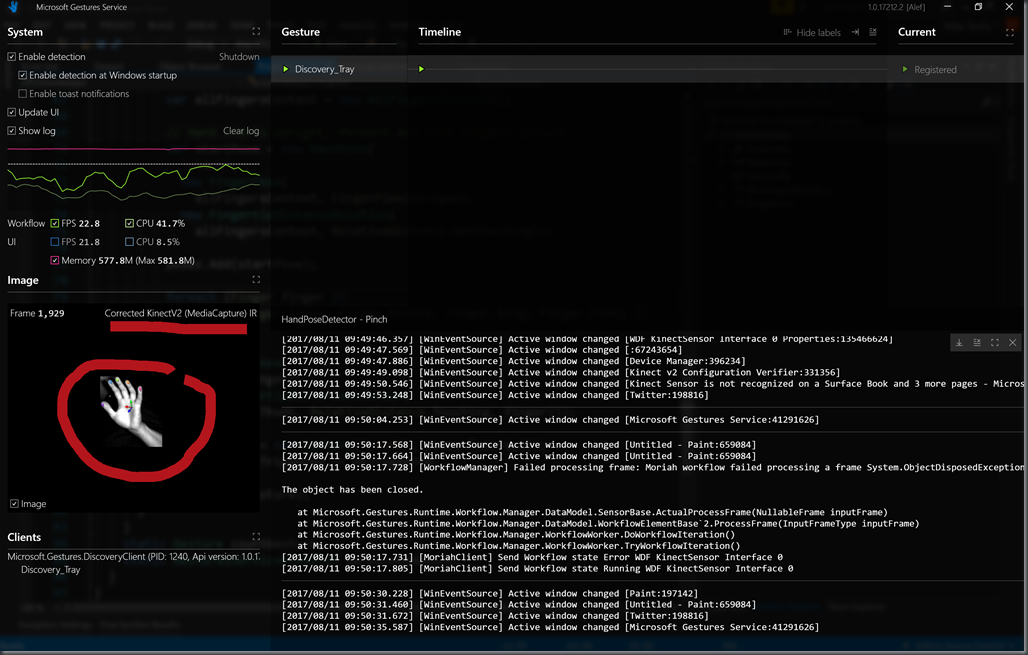Click the log line with Paint:197142
The height and width of the screenshot is (655, 1028).
tap(490, 593)
